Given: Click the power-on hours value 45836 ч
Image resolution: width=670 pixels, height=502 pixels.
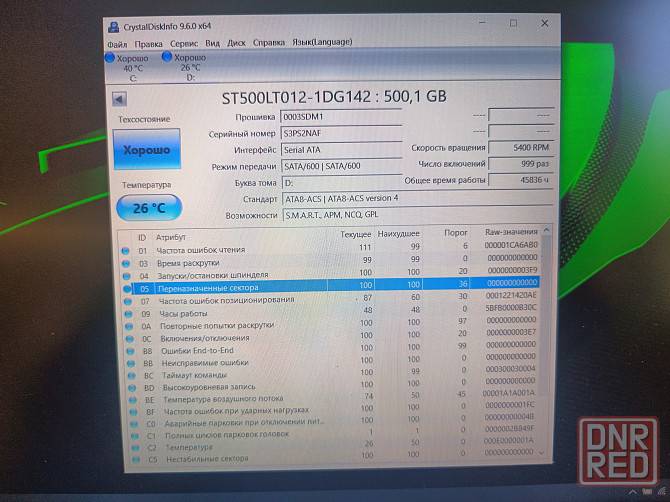Looking at the screenshot, I should [521, 180].
